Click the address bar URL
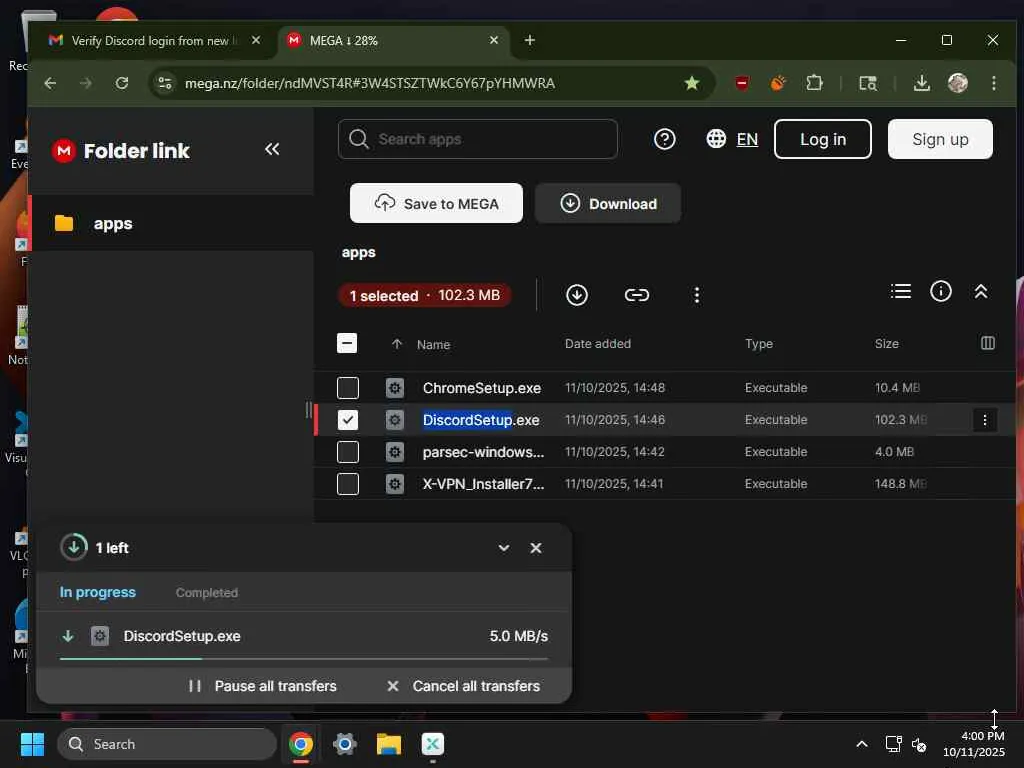This screenshot has height=768, width=1024. coord(370,83)
